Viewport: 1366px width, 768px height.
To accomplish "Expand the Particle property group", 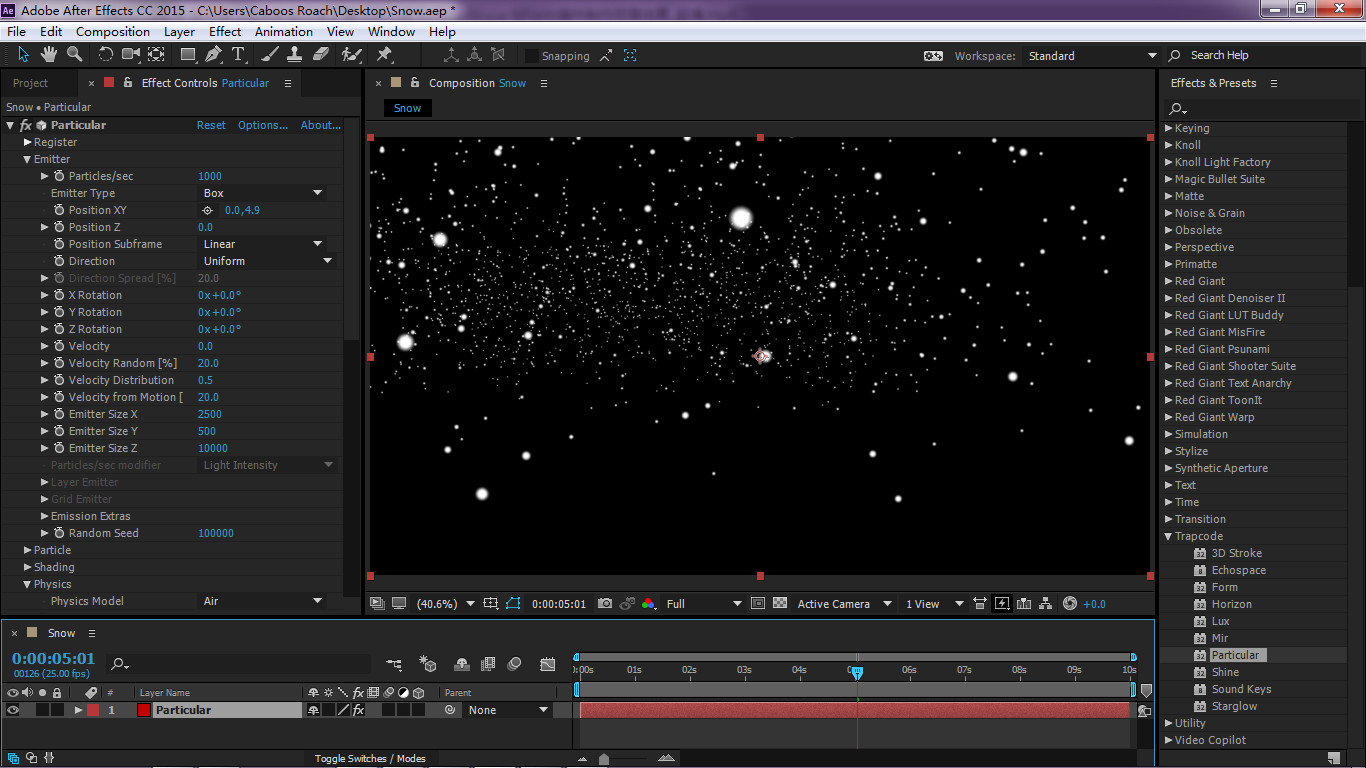I will pos(28,550).
